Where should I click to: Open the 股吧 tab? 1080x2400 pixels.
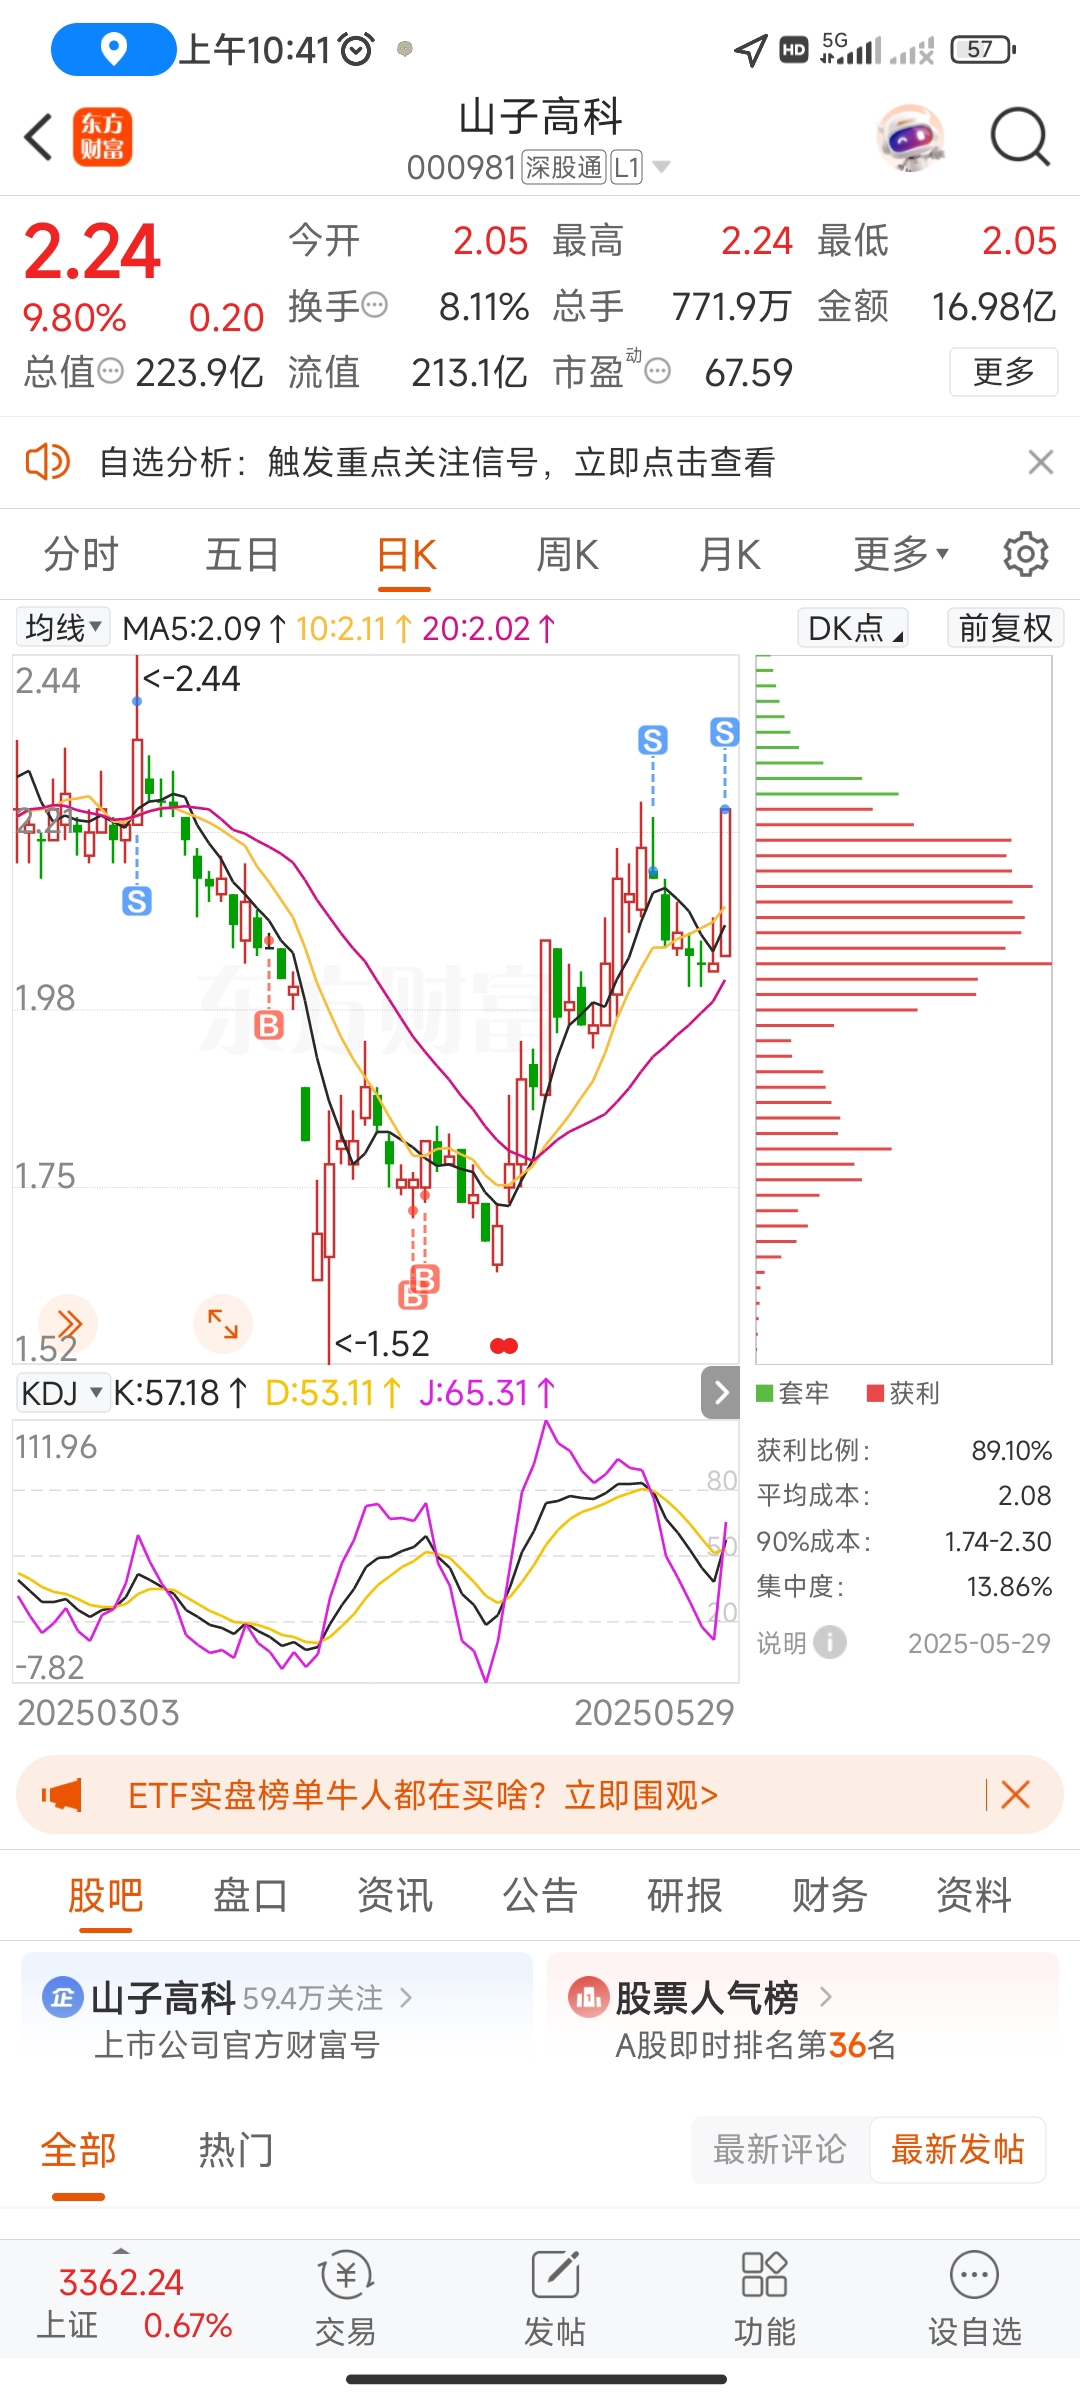(106, 1895)
